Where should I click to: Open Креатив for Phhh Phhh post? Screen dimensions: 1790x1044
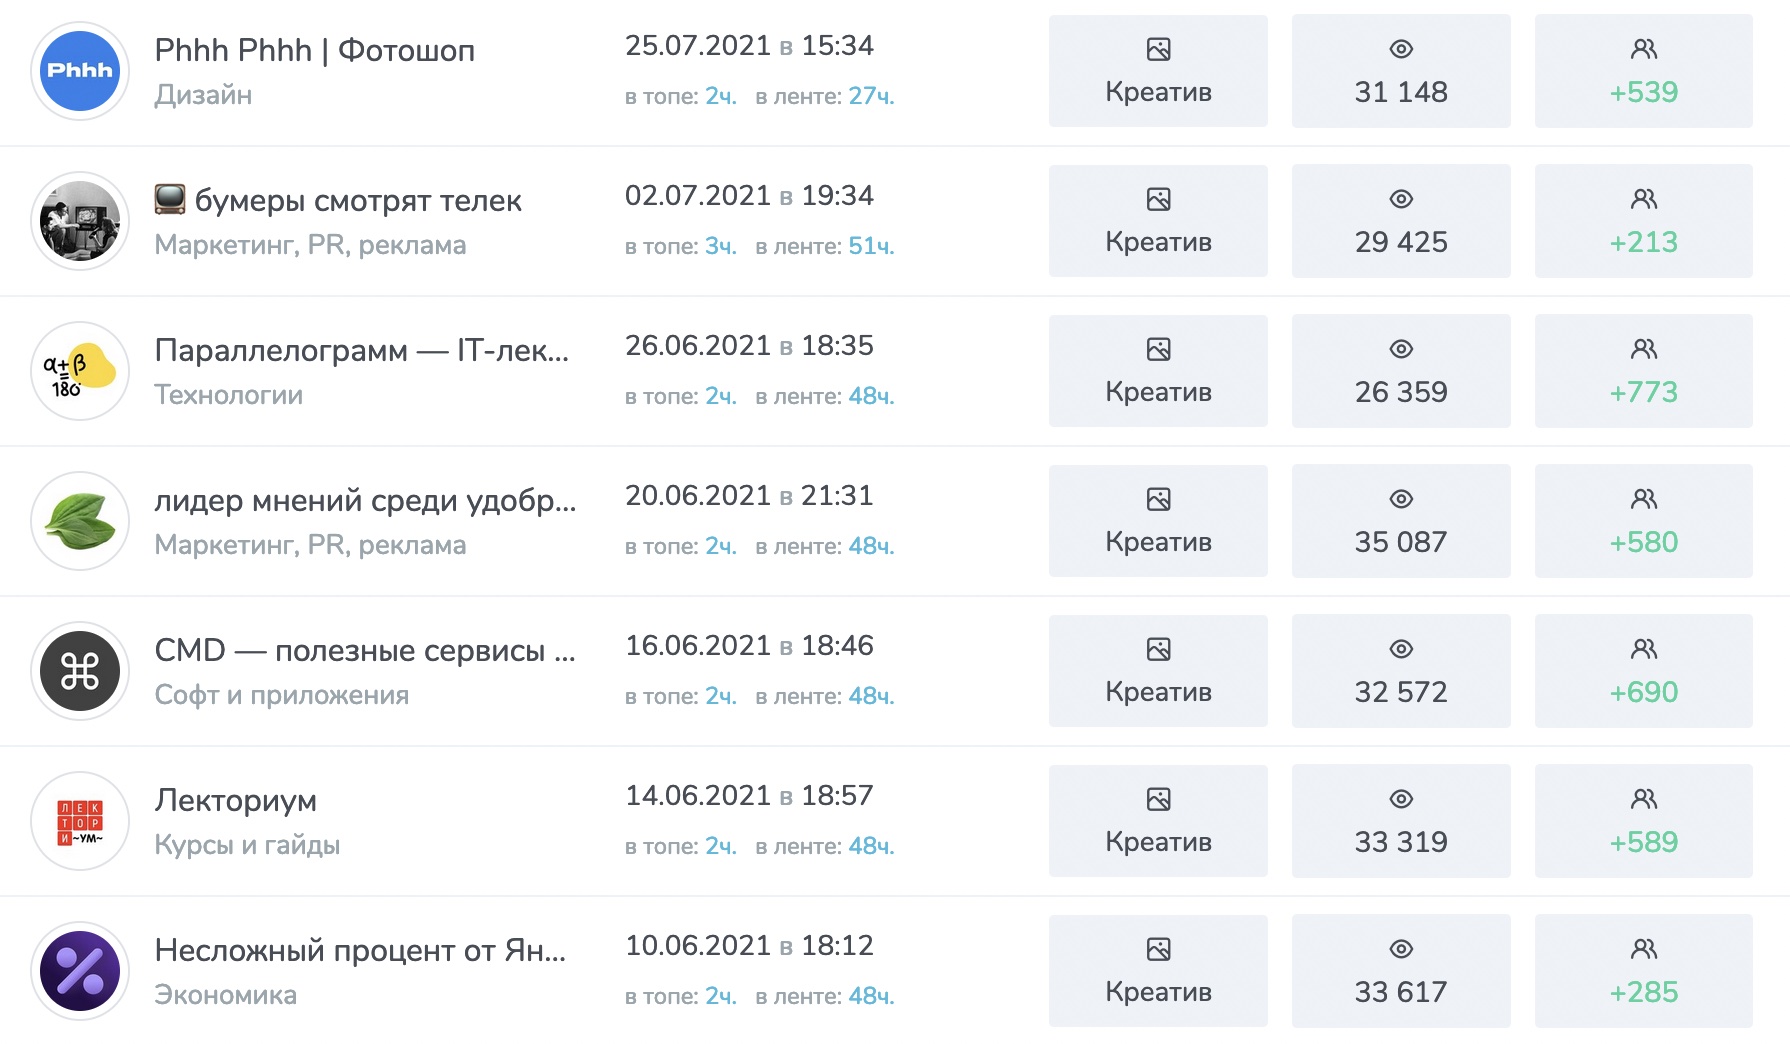(1158, 71)
